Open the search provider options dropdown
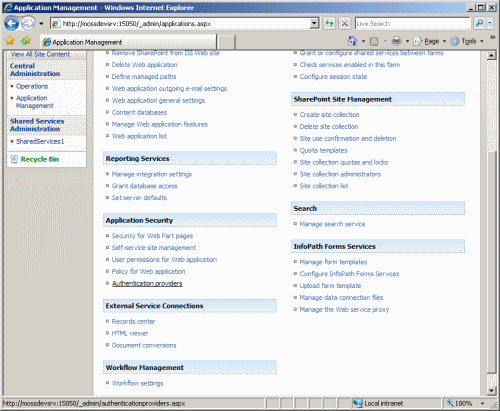Viewport: 500px width, 411px height. (x=489, y=23)
